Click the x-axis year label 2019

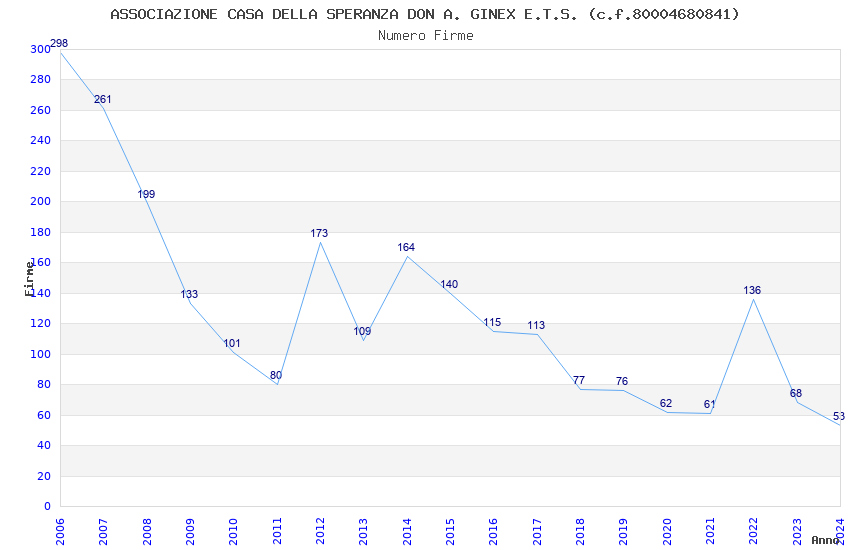coord(623,532)
